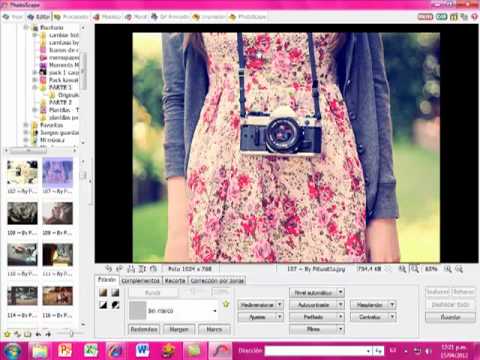The height and width of the screenshot is (360, 480).
Task: Click the folder view icon under the thumbnails
Action: click(28, 334)
